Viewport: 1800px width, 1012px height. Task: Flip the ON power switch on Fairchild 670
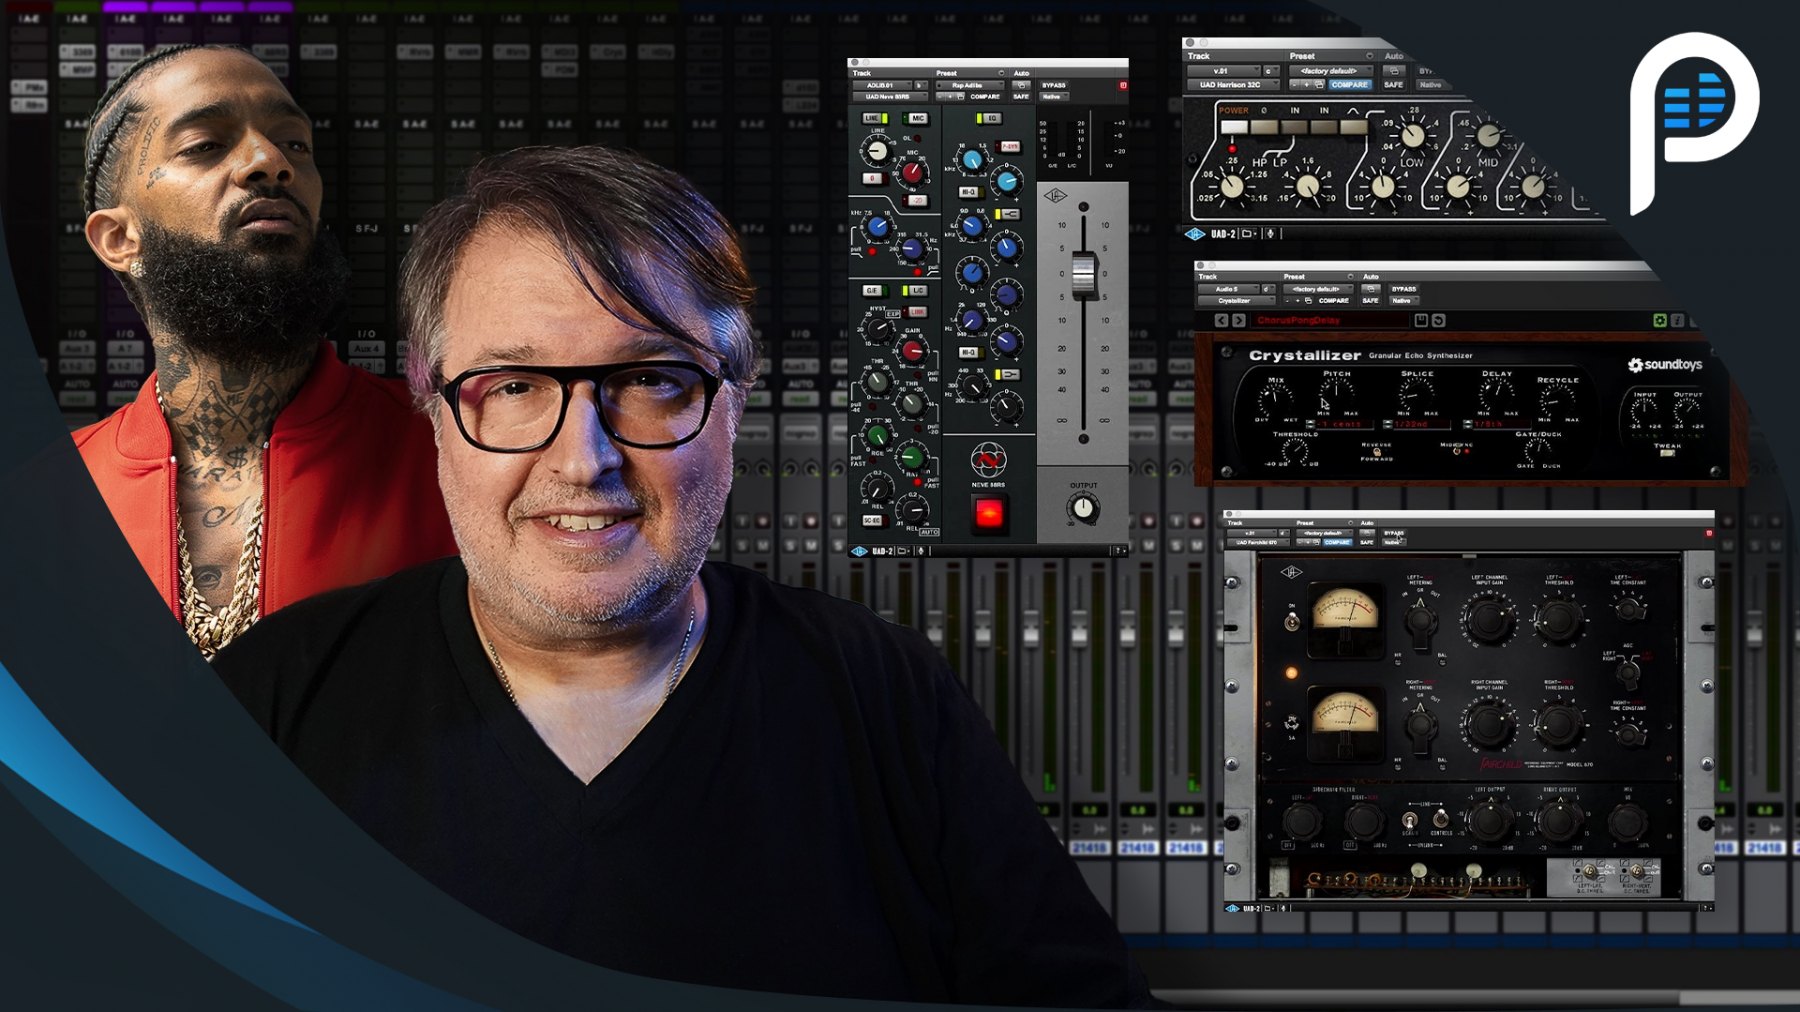point(1292,622)
